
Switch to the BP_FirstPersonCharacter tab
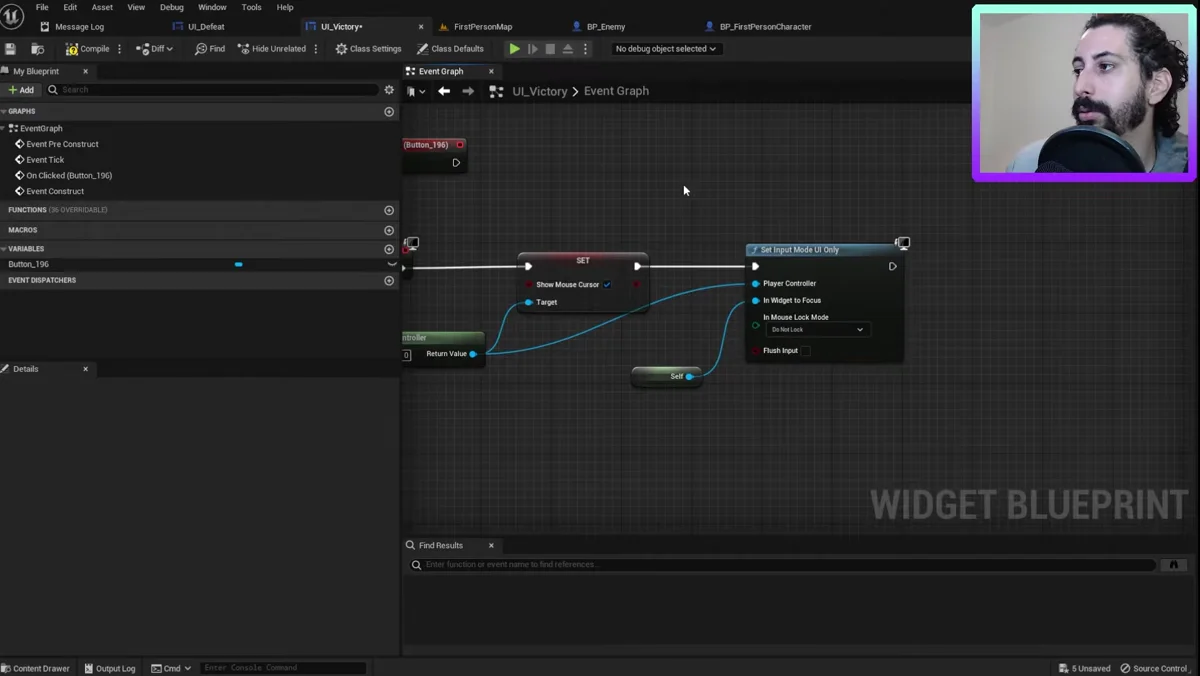pos(765,27)
